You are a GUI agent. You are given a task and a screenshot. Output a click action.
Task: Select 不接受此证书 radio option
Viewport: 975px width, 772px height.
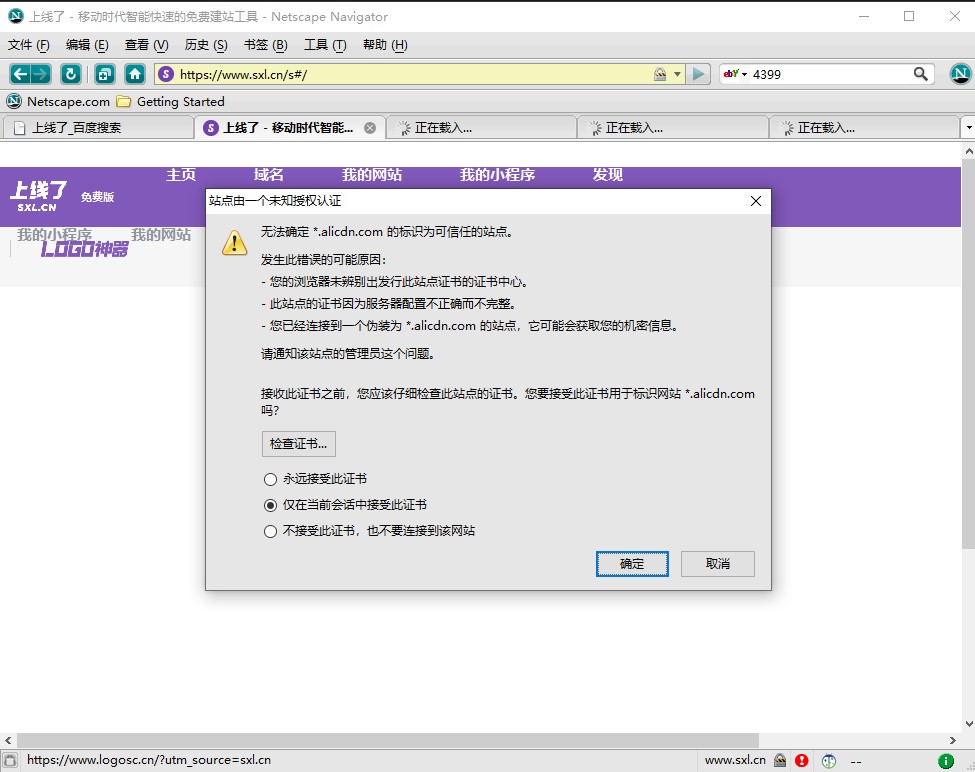point(270,531)
